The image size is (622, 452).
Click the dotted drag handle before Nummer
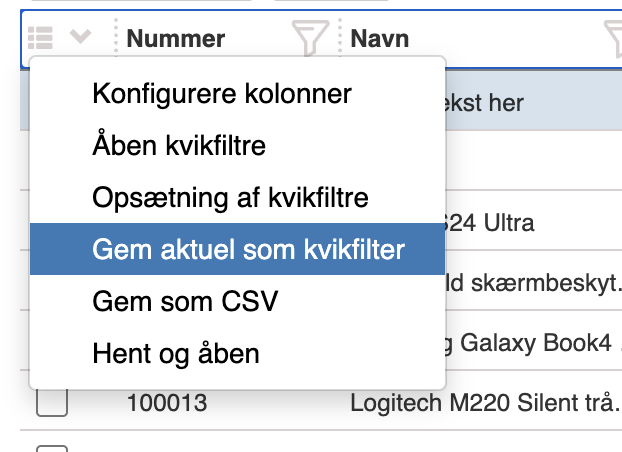click(x=117, y=38)
